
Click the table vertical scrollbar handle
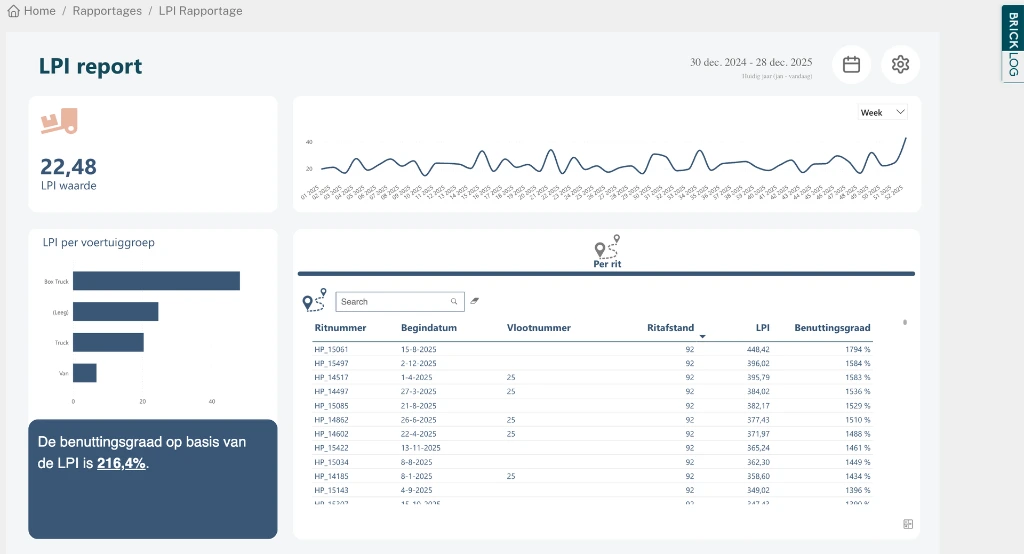click(x=905, y=322)
